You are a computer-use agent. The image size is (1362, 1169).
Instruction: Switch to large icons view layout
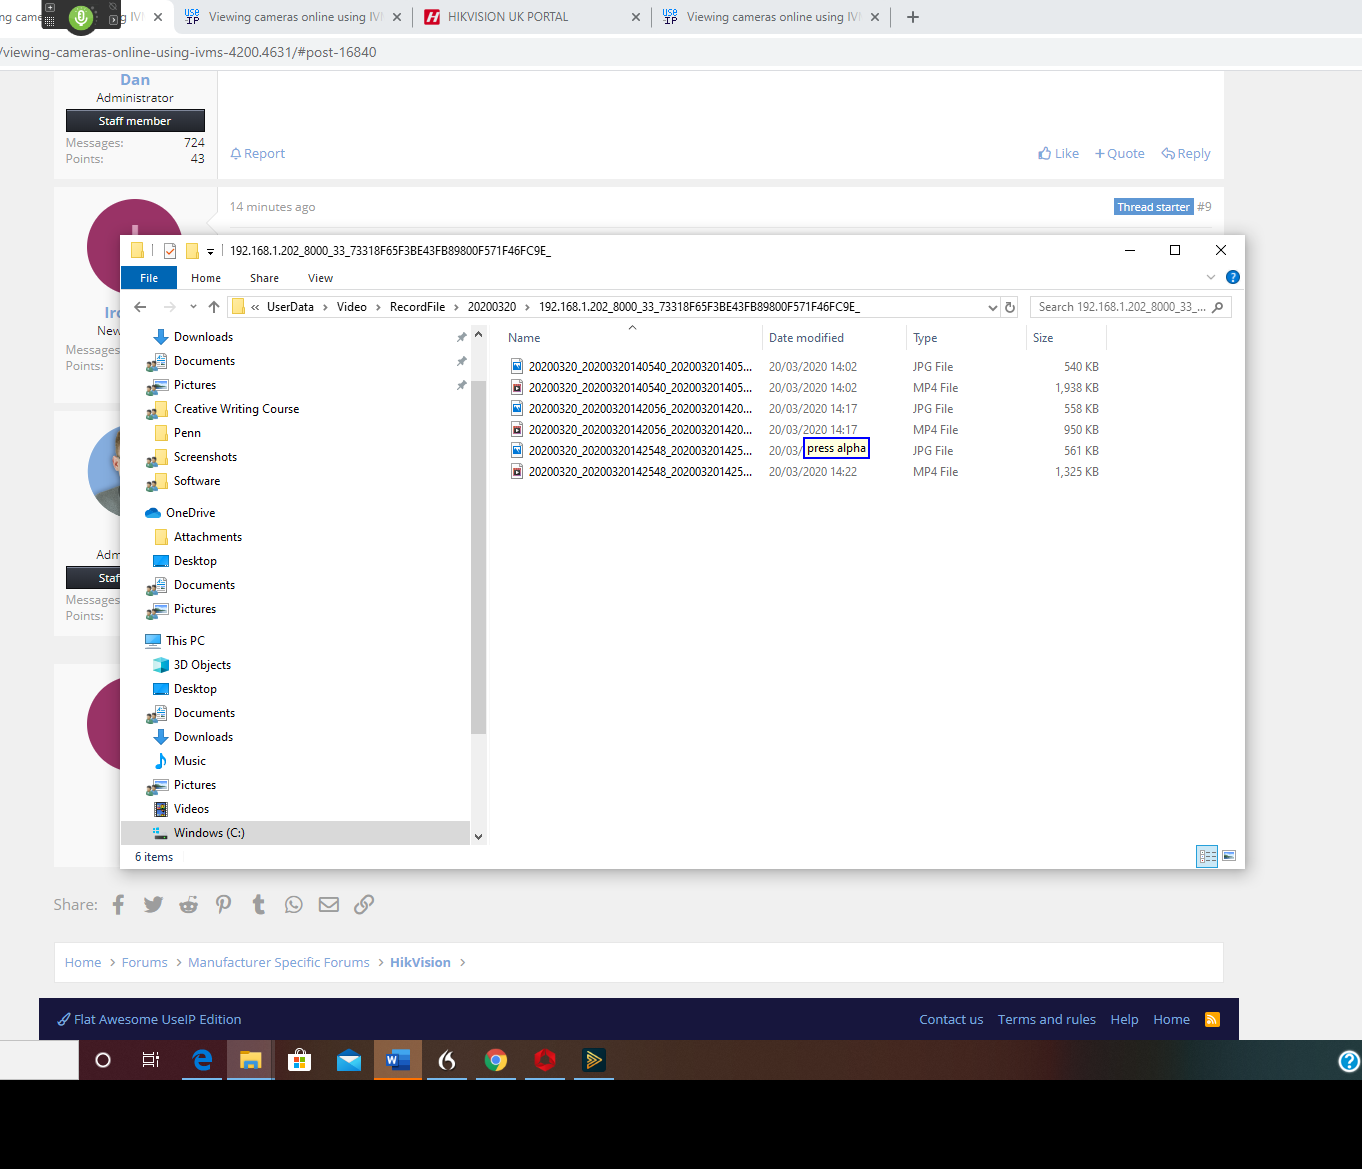point(1229,856)
